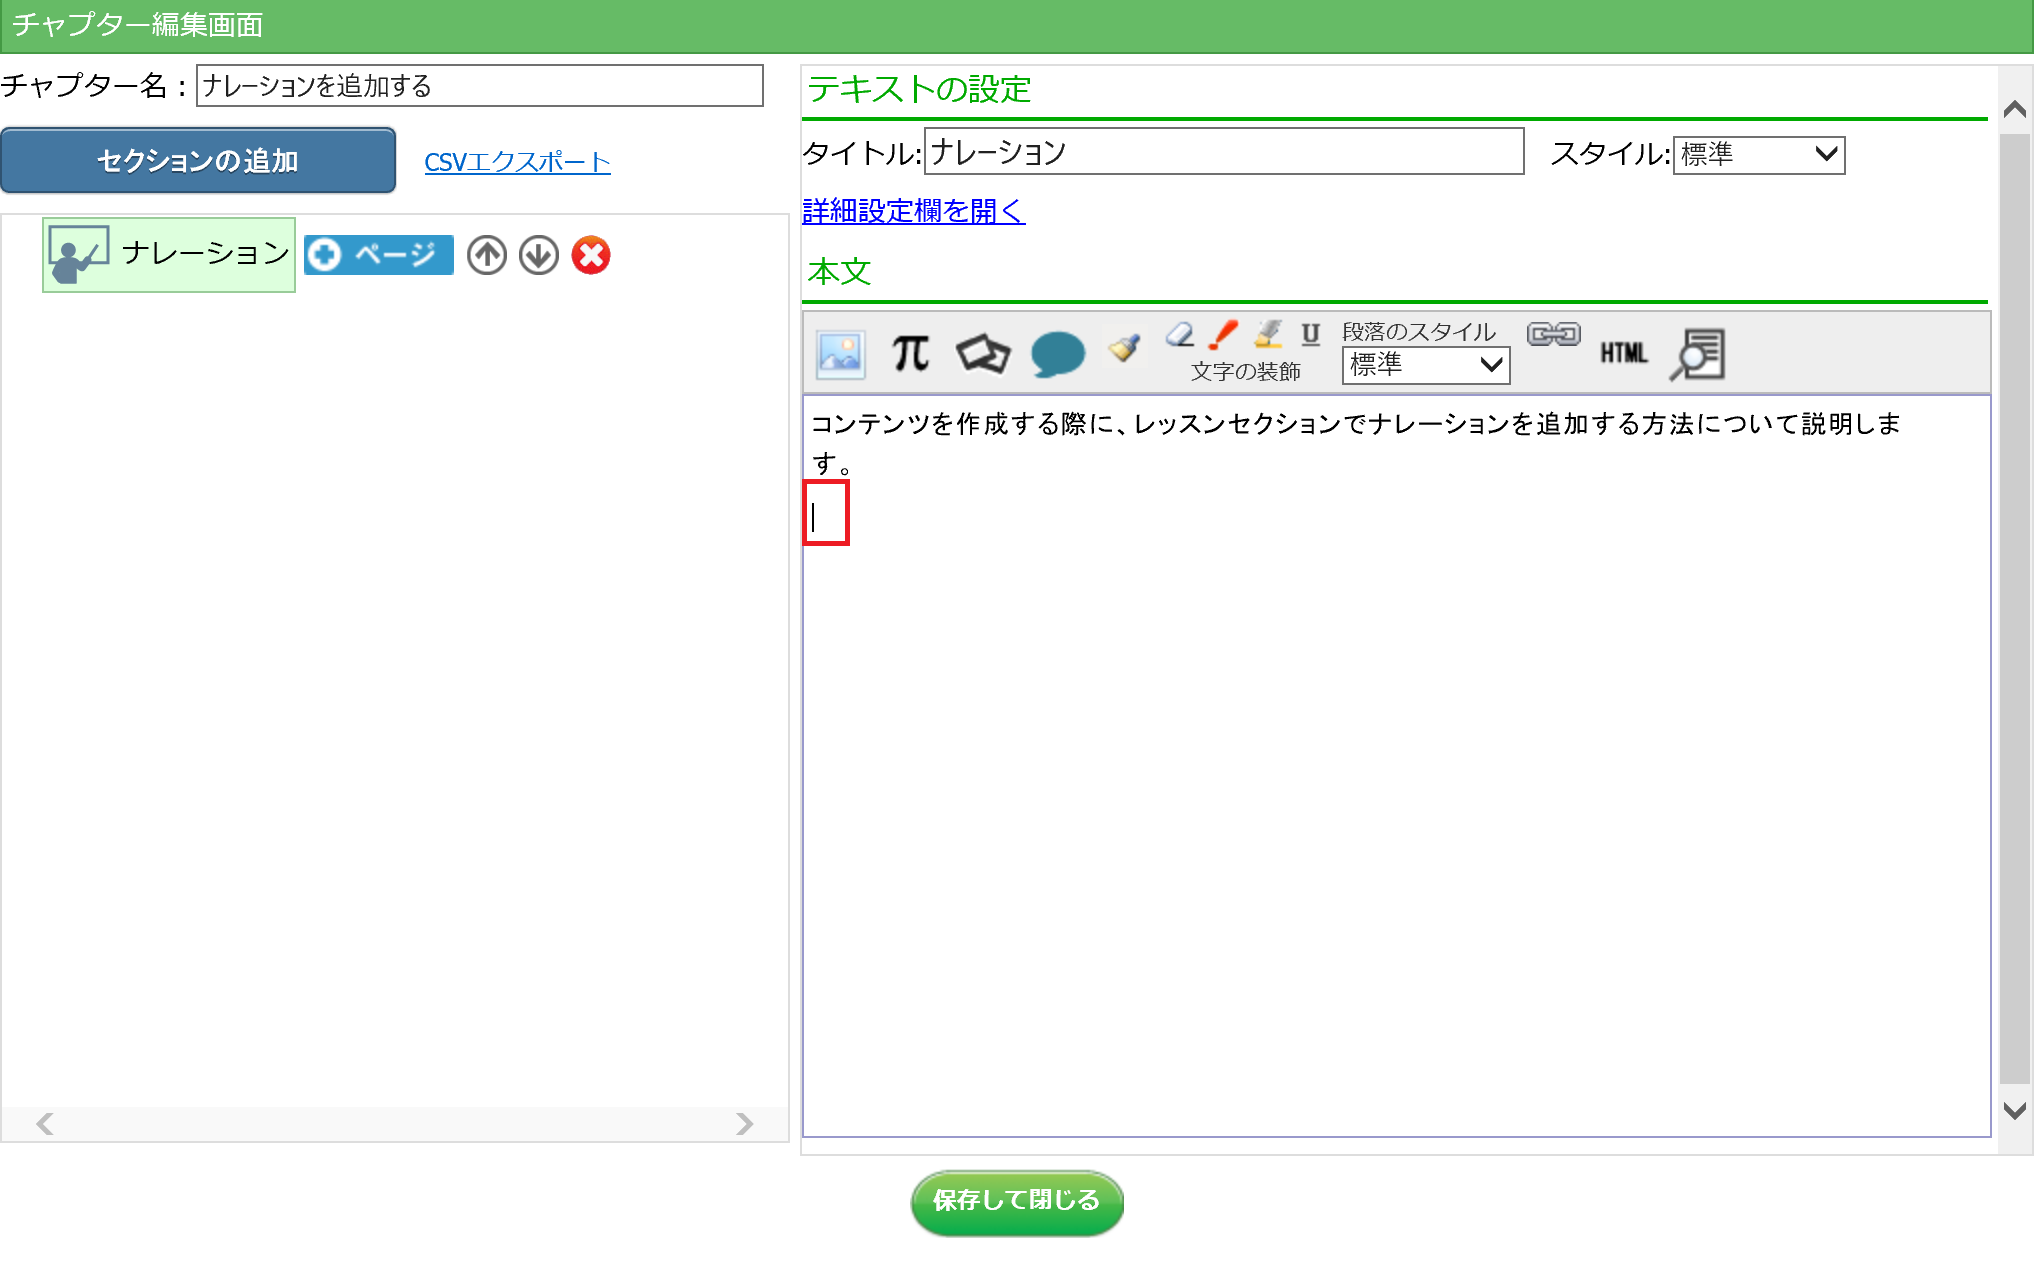Select the eraser text decoration icon
The height and width of the screenshot is (1280, 2034).
[1180, 335]
